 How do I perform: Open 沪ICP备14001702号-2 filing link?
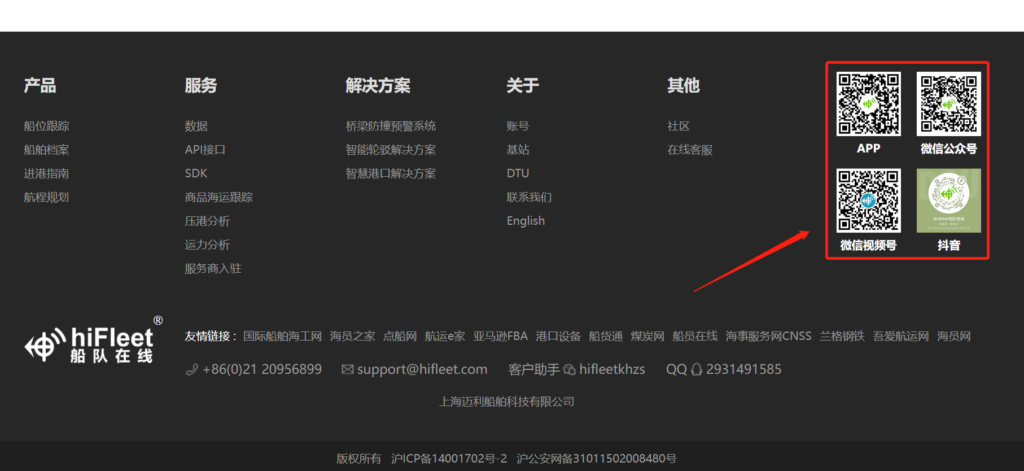tap(449, 459)
